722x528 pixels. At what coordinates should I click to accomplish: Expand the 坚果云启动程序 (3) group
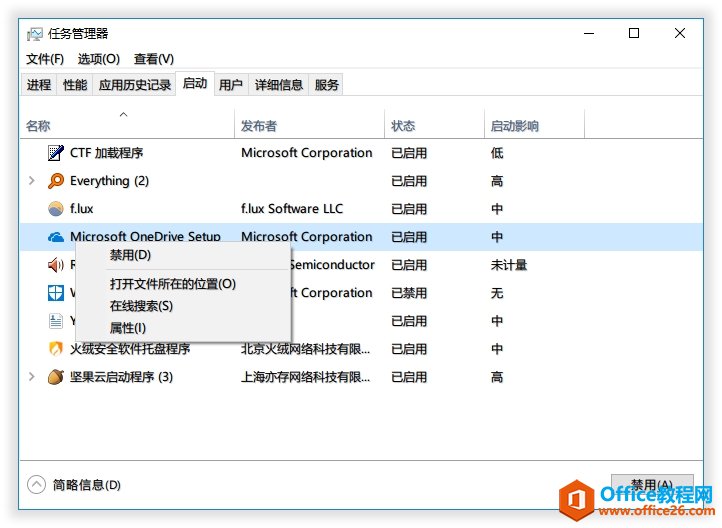(31, 377)
